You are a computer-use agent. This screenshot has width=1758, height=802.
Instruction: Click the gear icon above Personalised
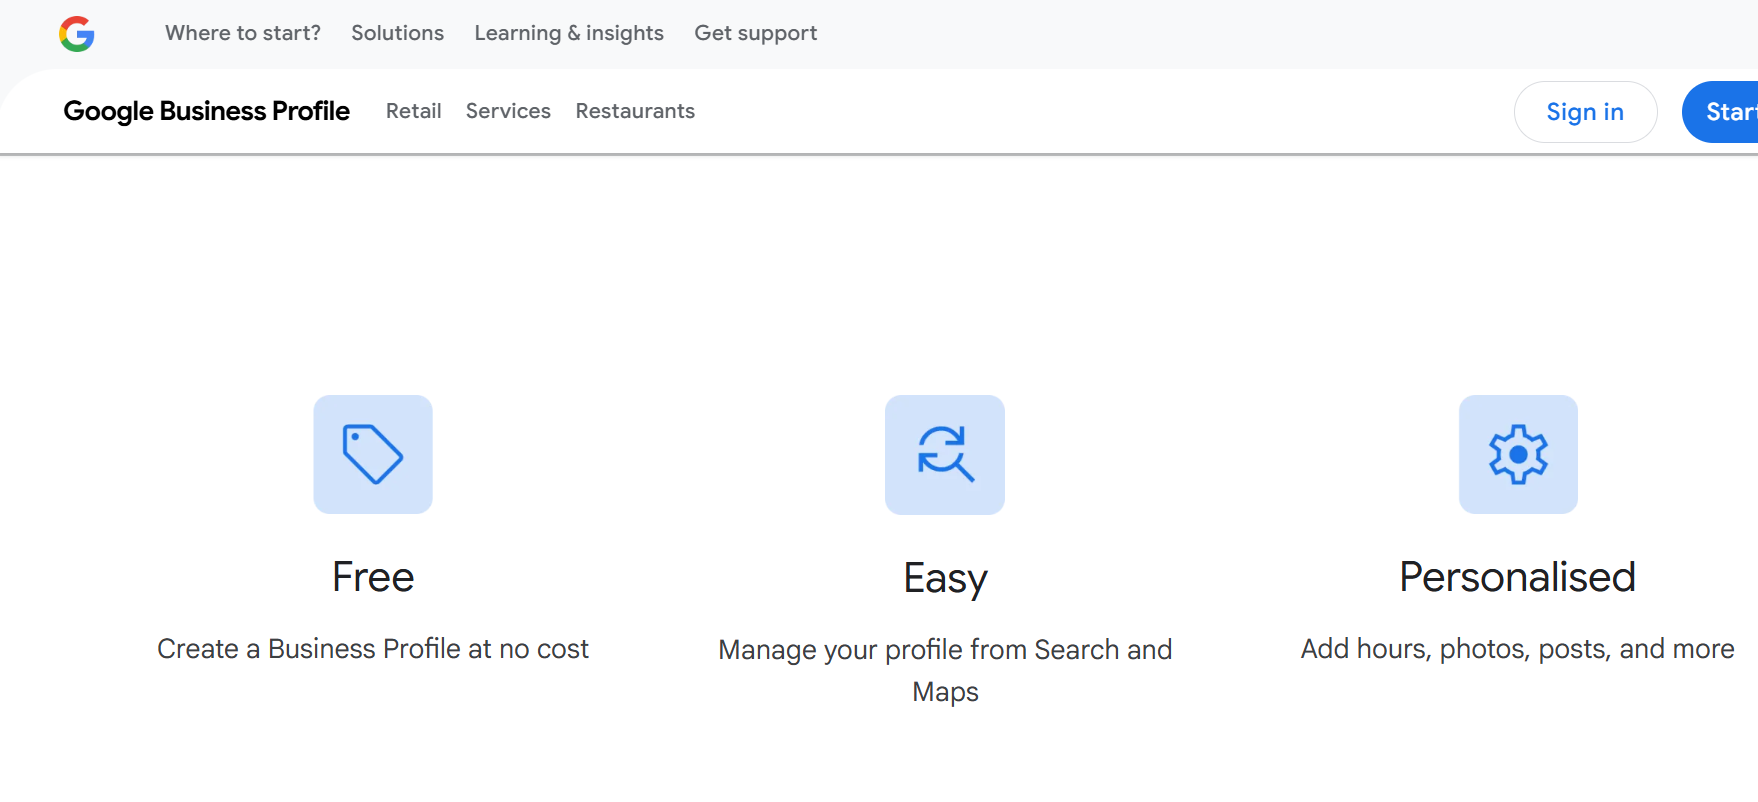pos(1518,454)
